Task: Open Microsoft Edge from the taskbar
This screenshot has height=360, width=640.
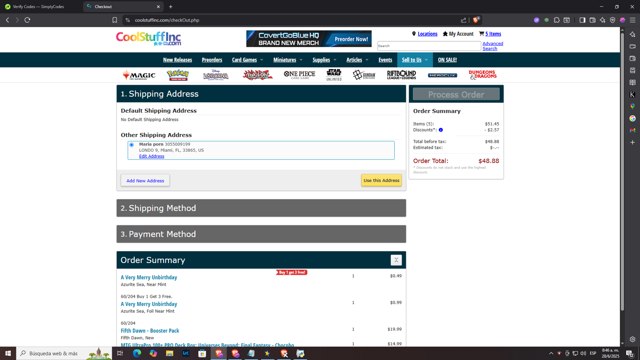Action: click(x=137, y=353)
